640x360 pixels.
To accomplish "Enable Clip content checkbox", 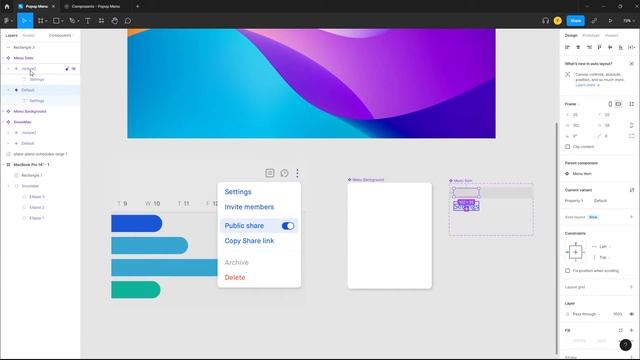I will tap(567, 147).
